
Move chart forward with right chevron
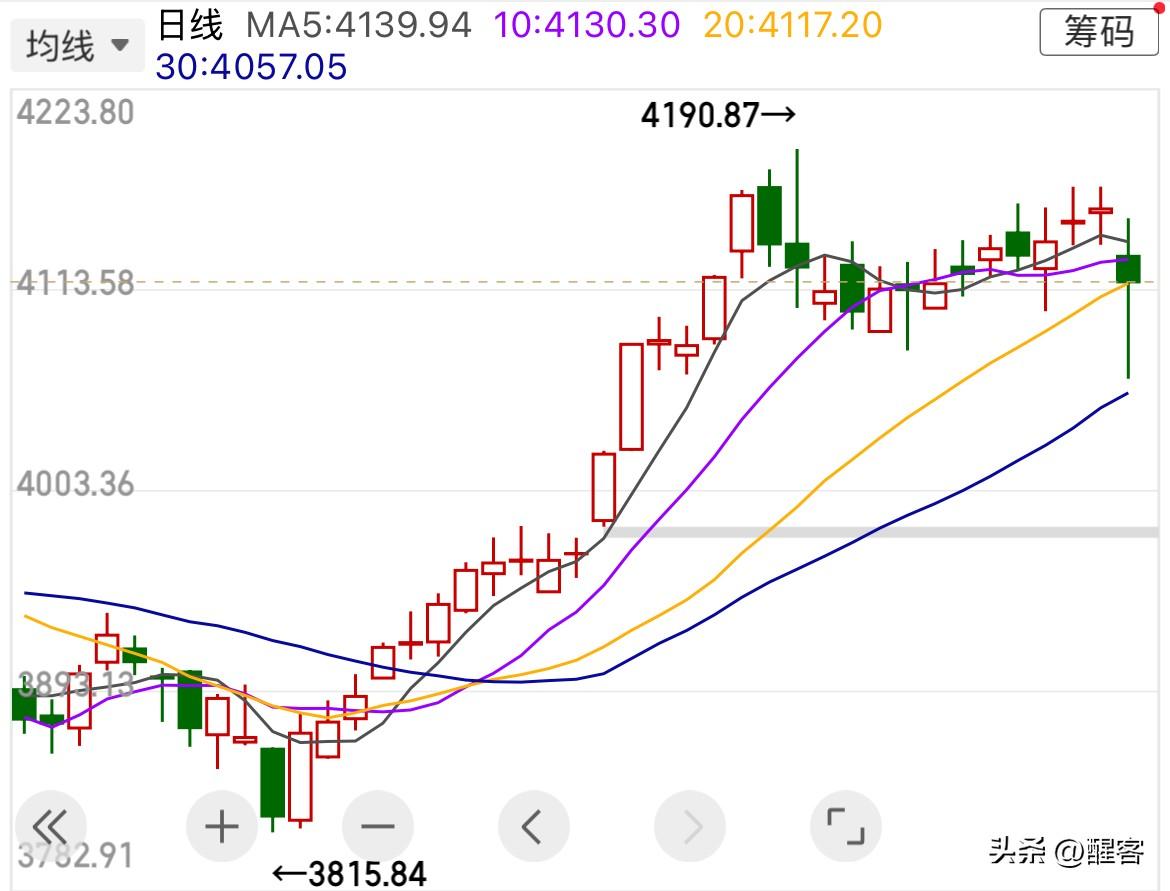[x=689, y=827]
